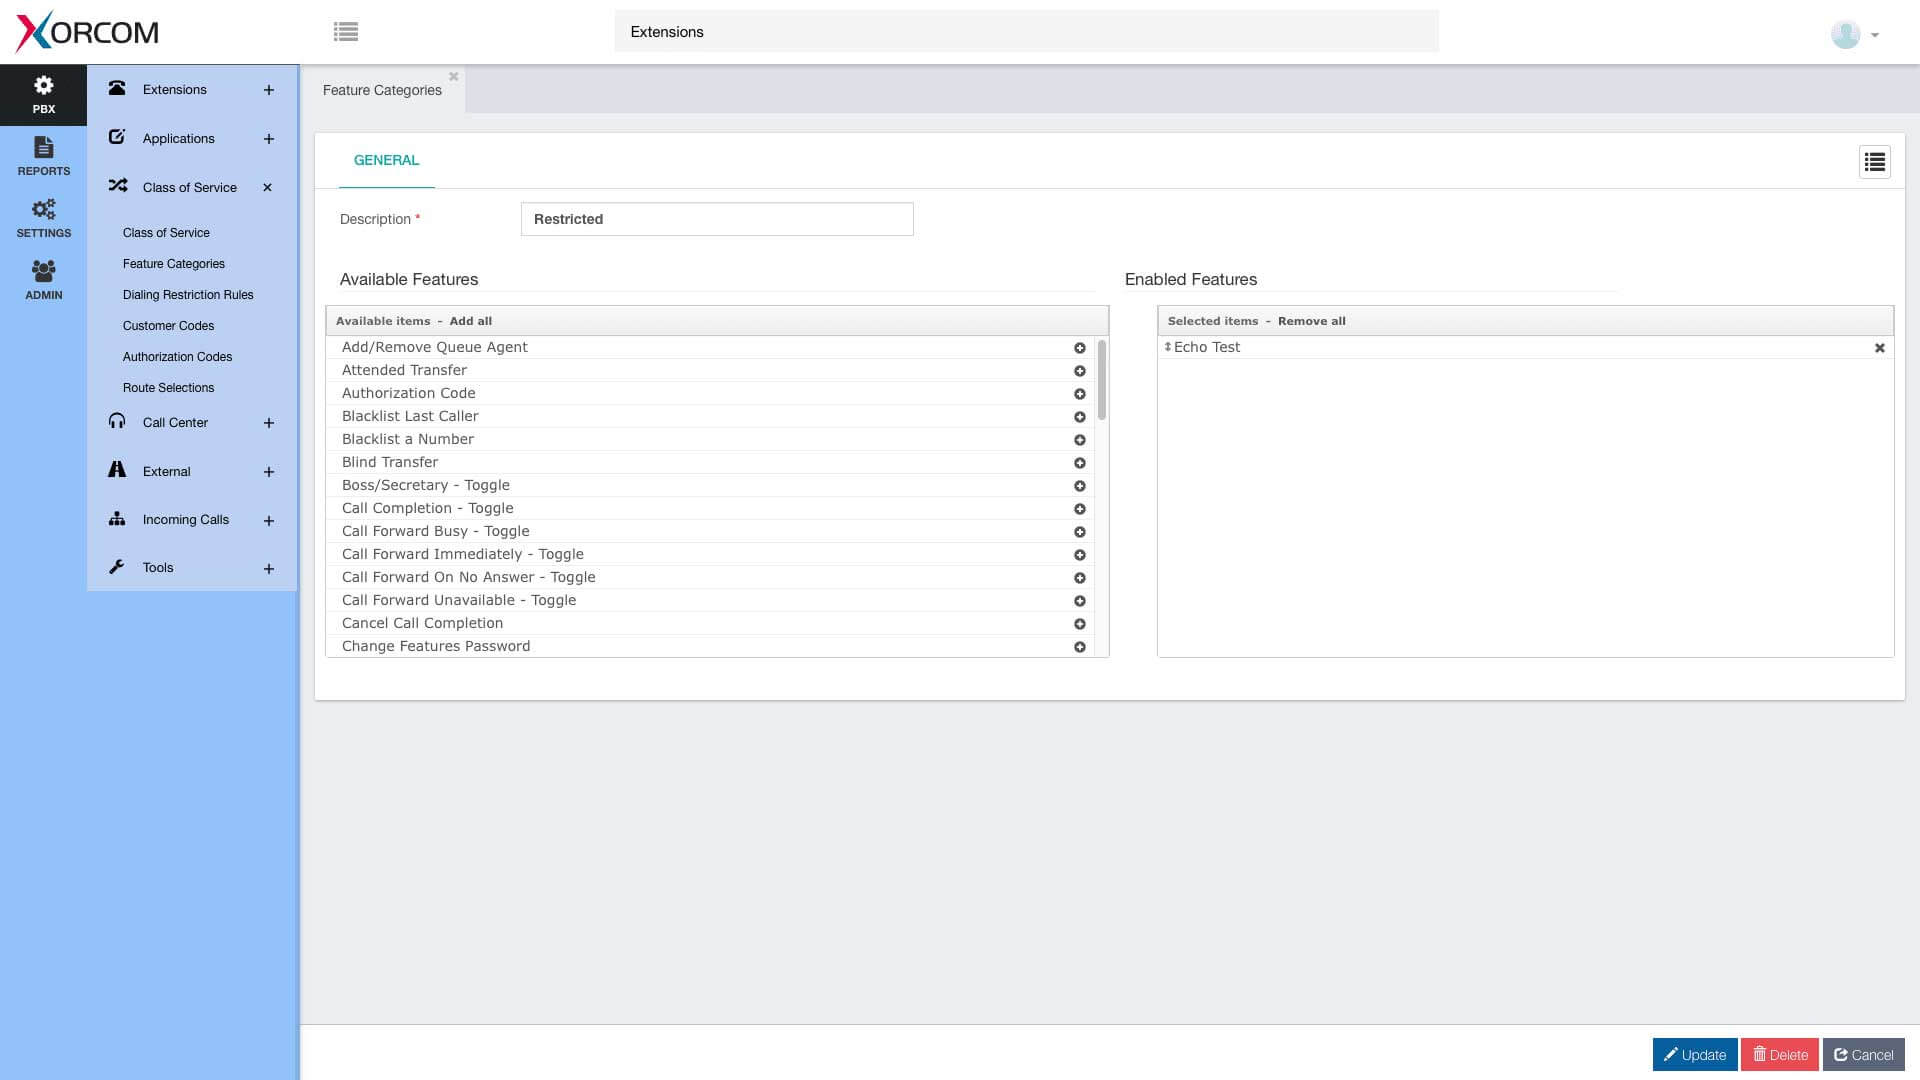
Task: Add Call Completion - Toggle via plus icon
Action: 1079,509
